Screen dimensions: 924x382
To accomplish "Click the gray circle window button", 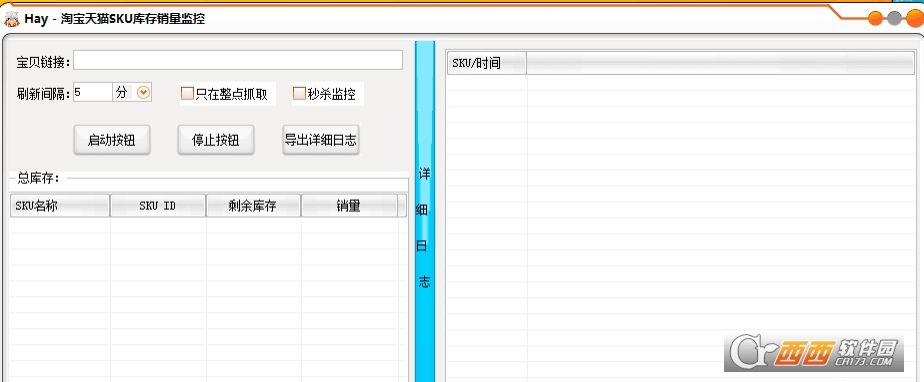I will pos(895,19).
